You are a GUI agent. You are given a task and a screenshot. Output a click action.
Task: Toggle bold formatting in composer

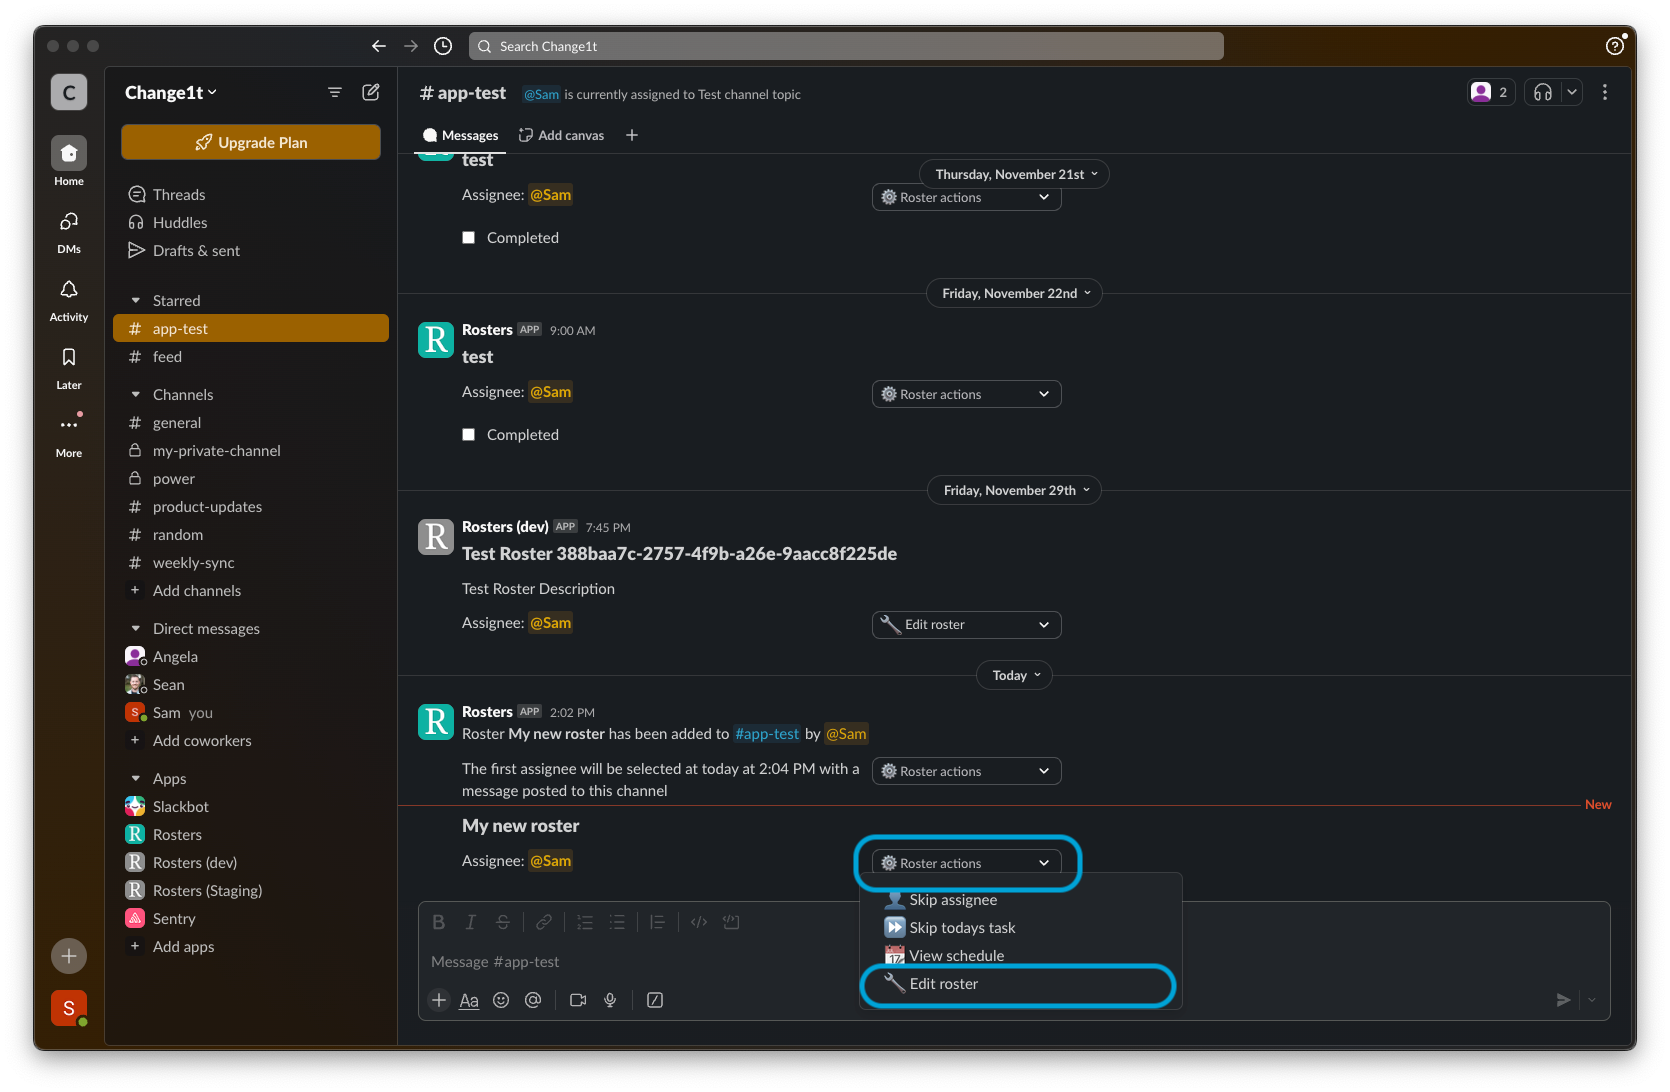click(438, 922)
